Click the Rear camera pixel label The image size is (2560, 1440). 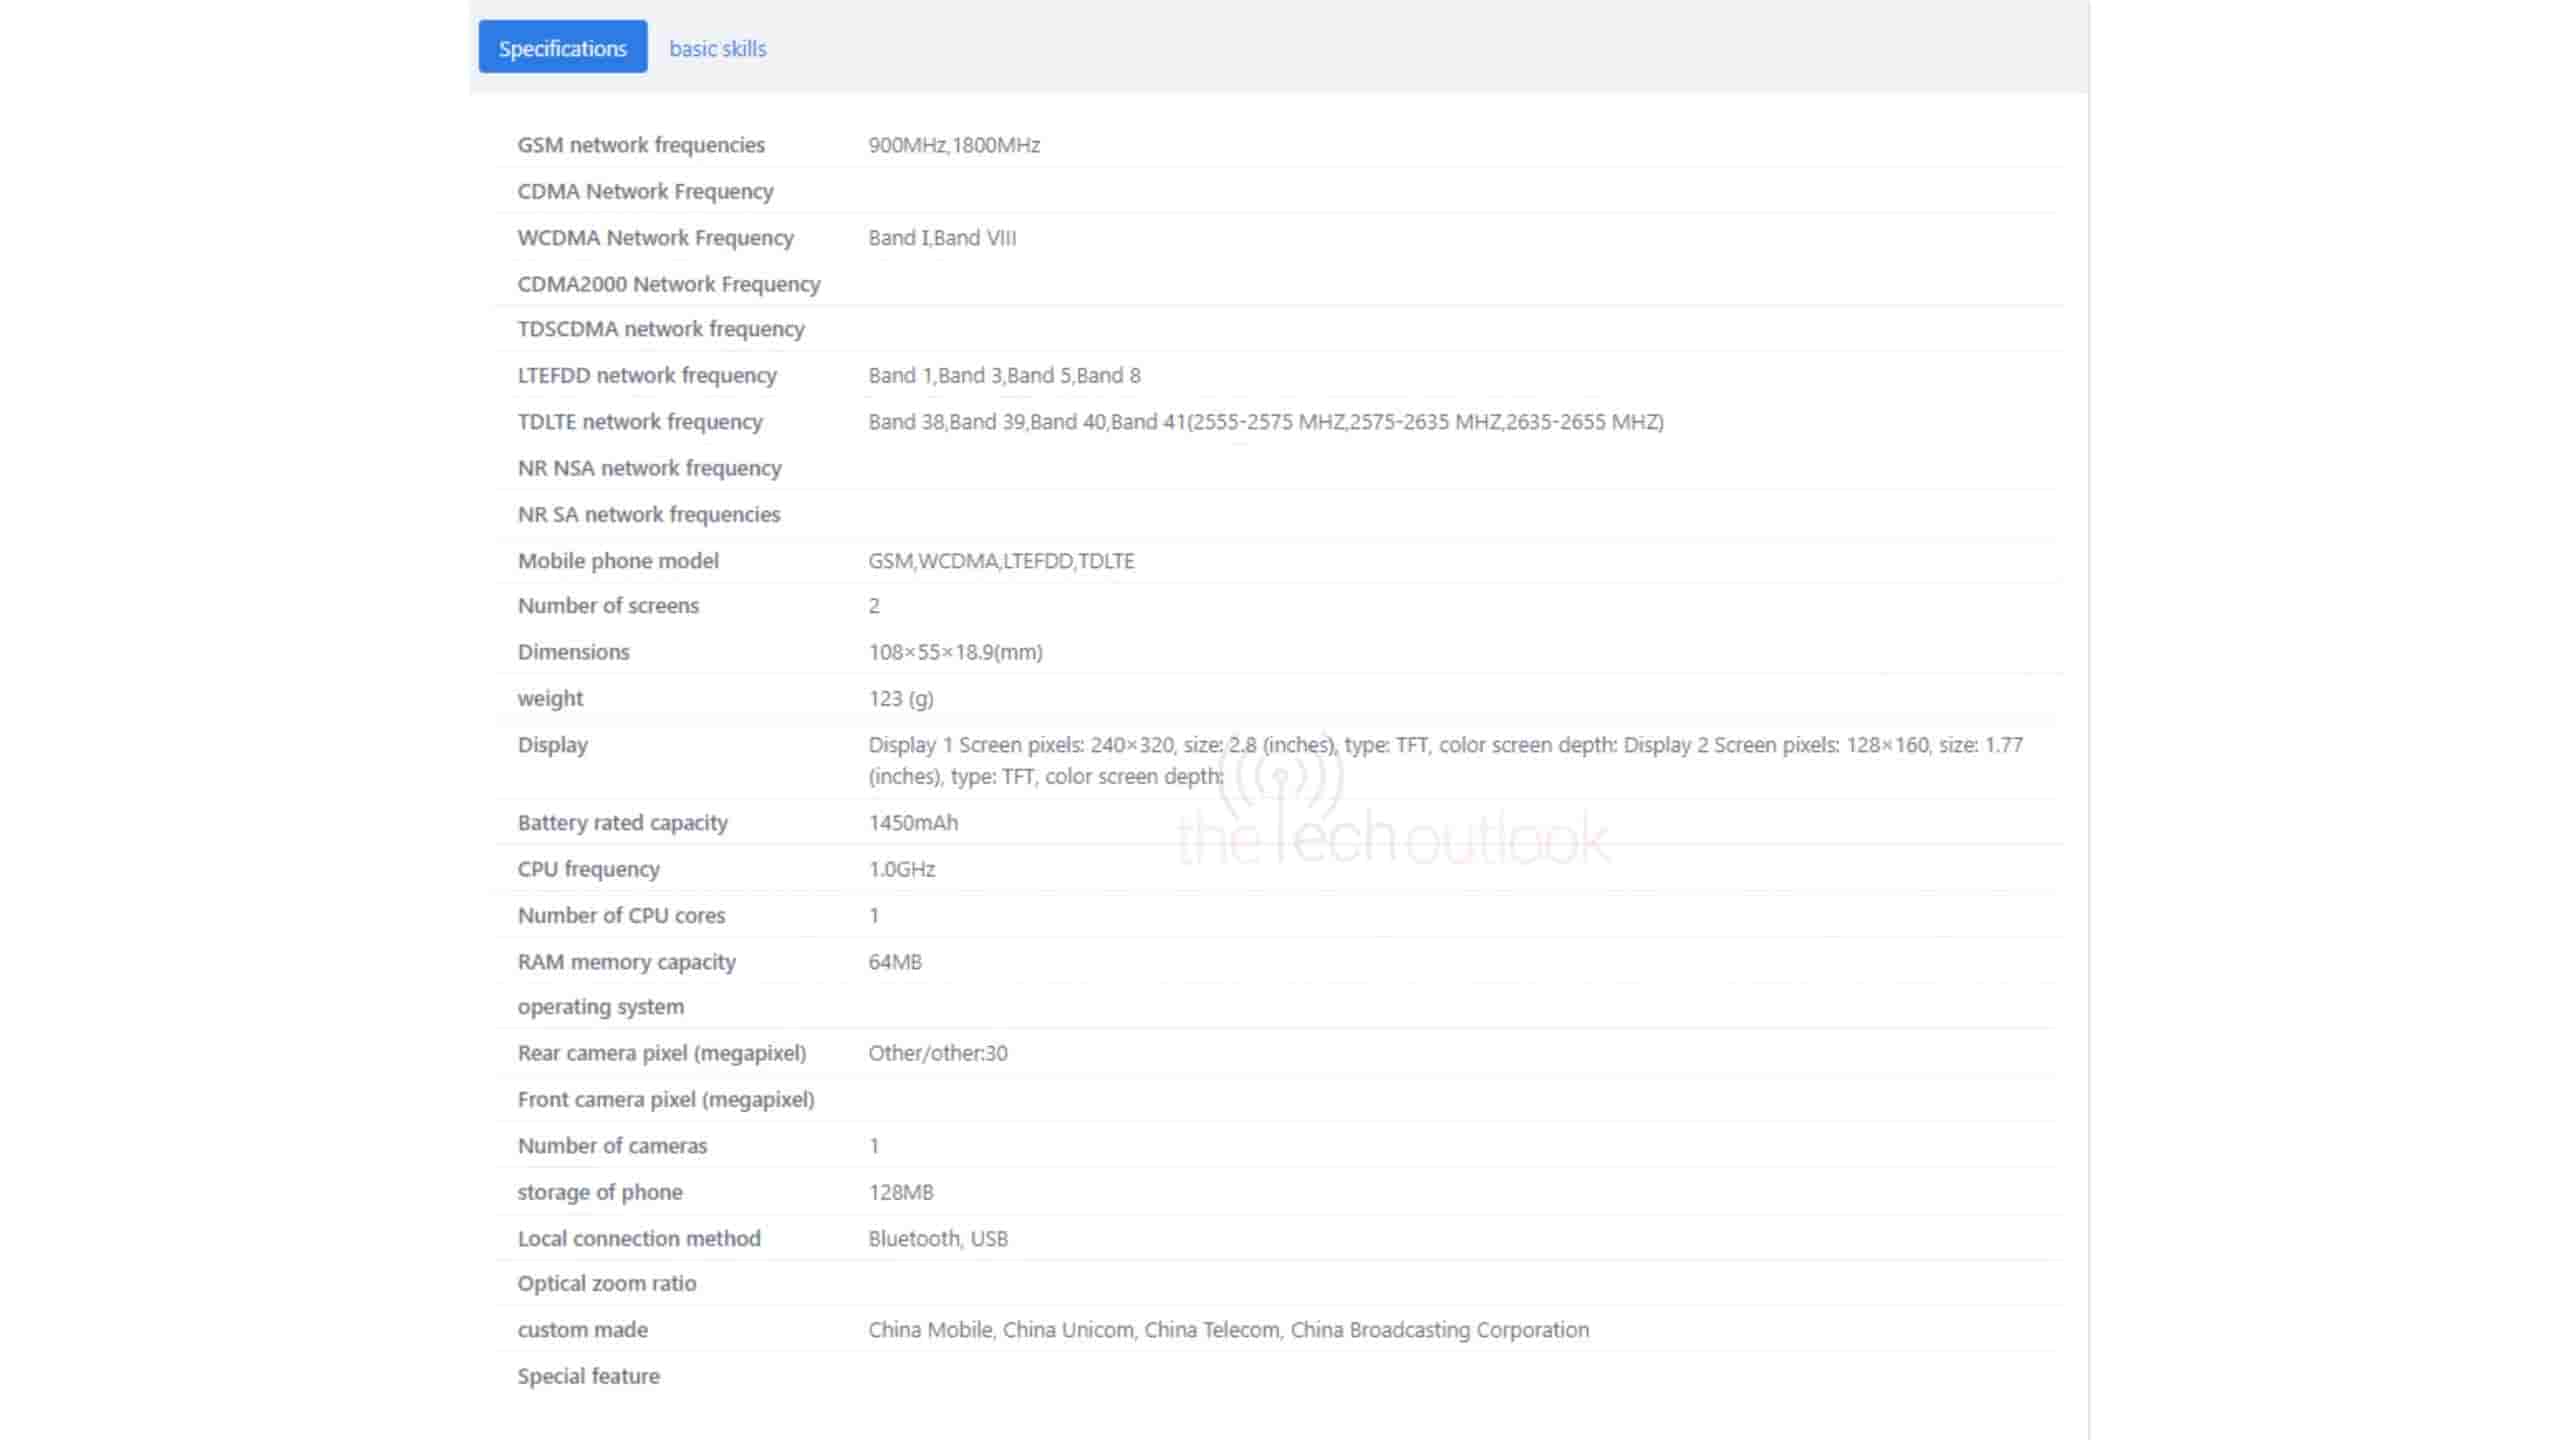(x=661, y=1053)
